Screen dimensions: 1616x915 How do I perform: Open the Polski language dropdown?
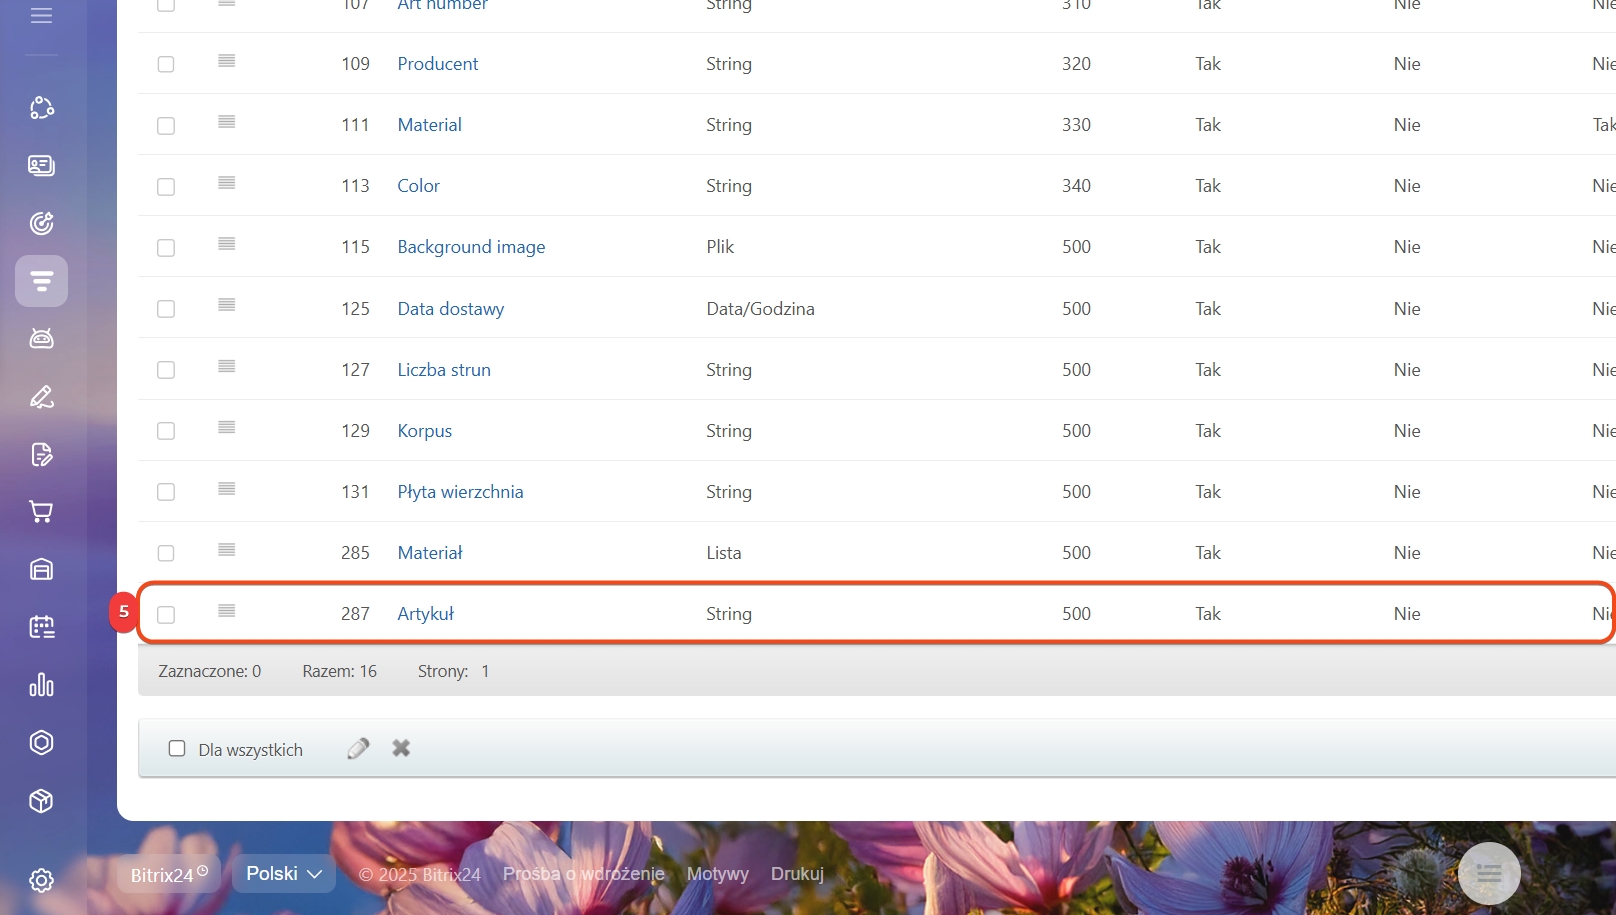tap(284, 874)
